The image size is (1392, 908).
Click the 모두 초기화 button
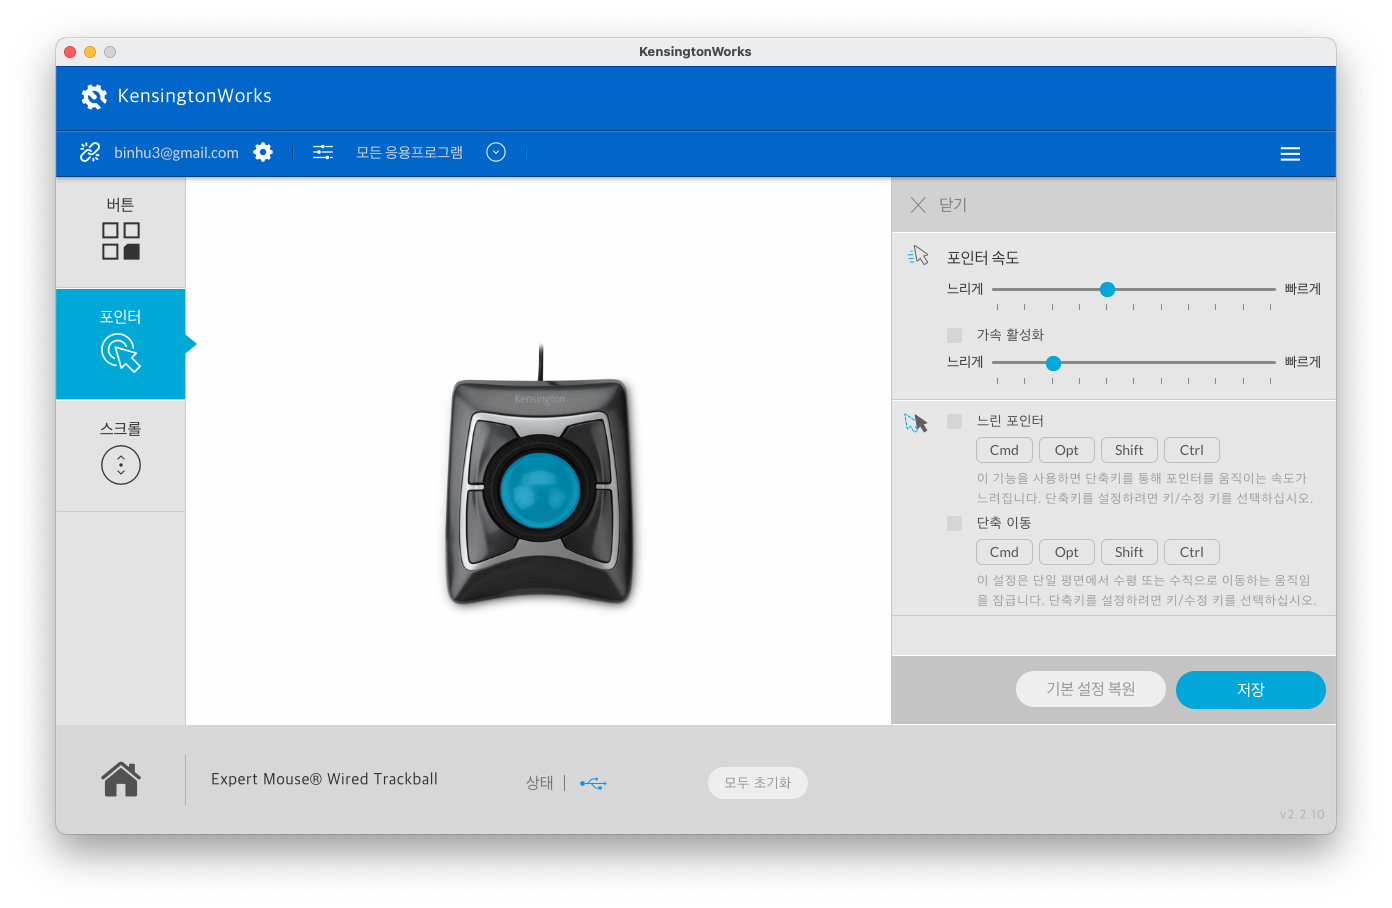click(758, 783)
